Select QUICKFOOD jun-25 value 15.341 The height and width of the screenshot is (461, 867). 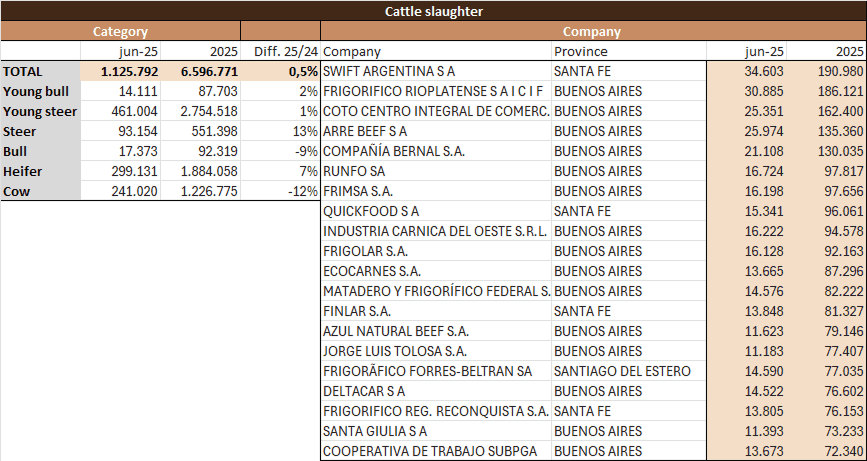pos(746,211)
